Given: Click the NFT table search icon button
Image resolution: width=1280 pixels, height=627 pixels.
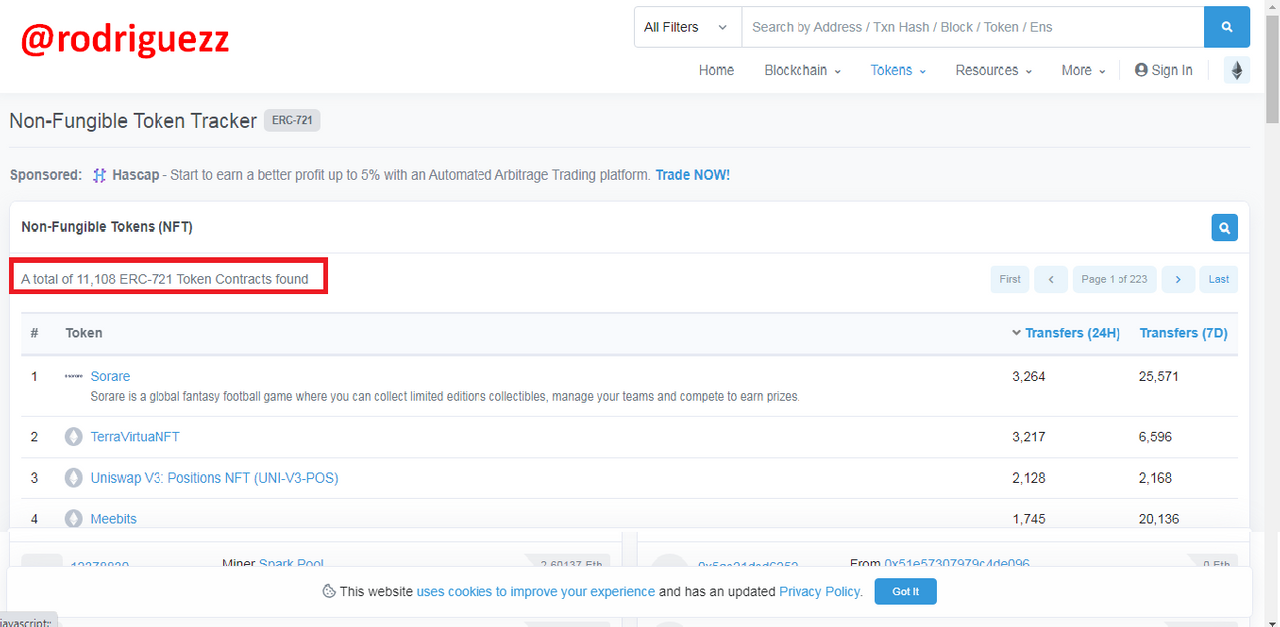Looking at the screenshot, I should 1224,227.
